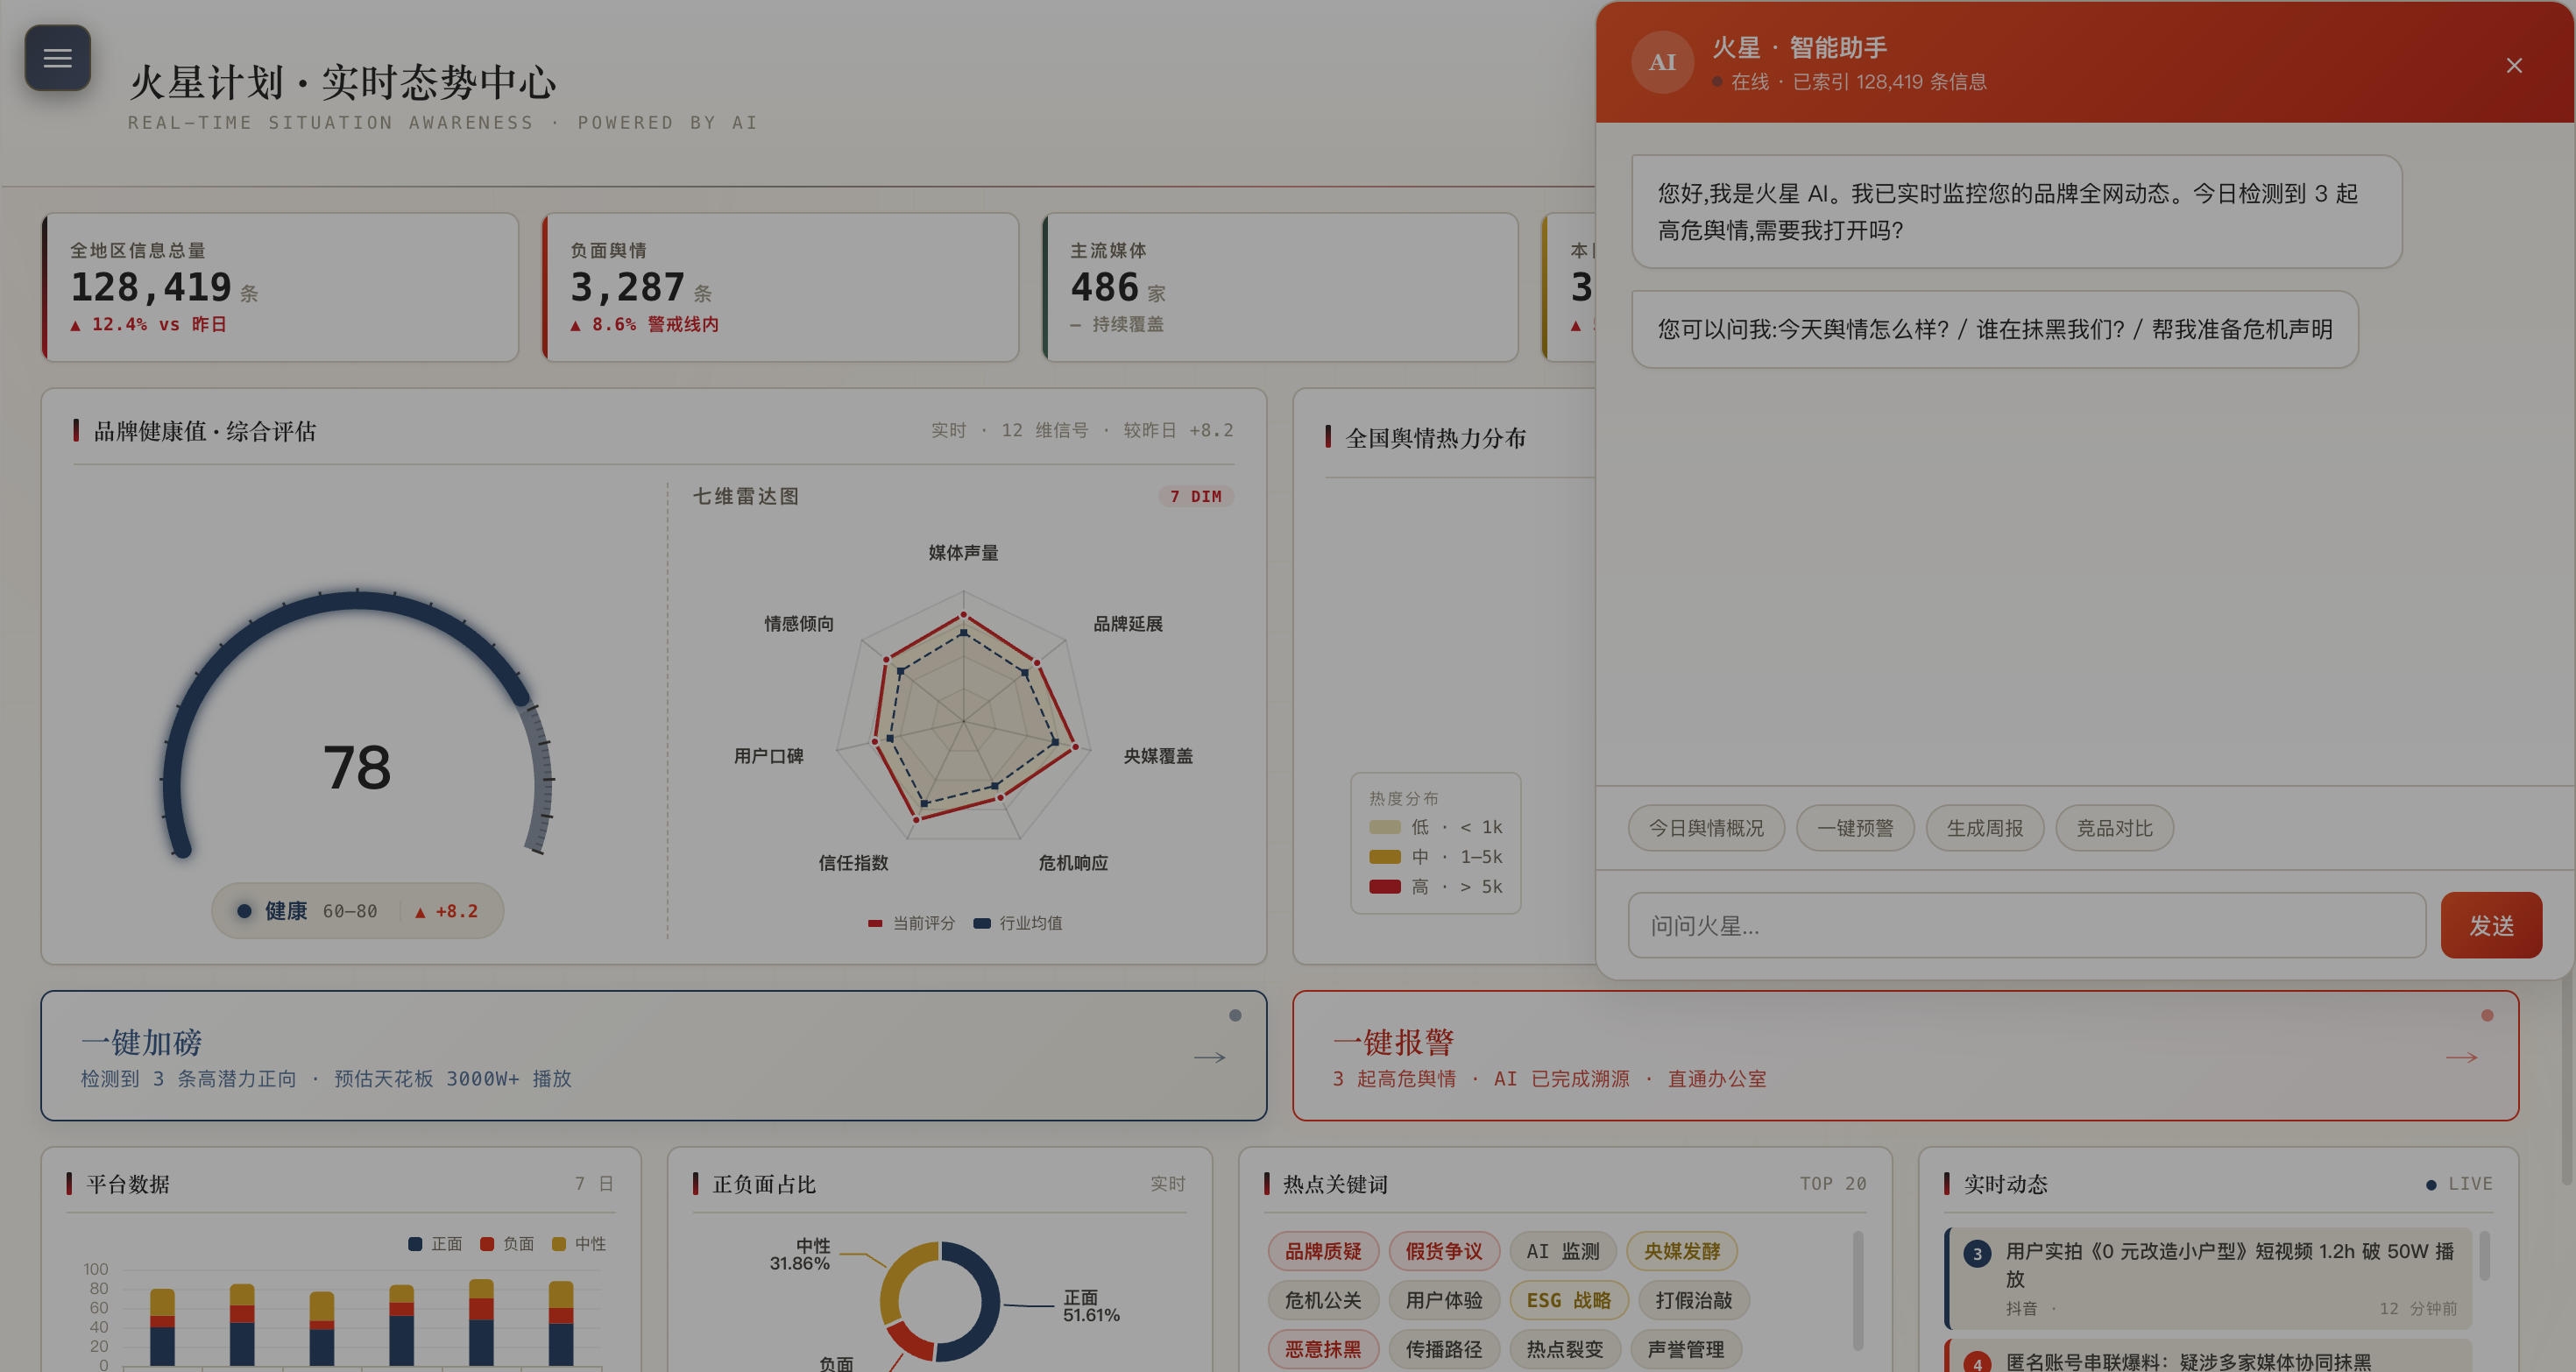Screen dimensions: 2576x1372
Task: Open the 全地区信息总量 128,419 stat card
Action: coord(280,287)
